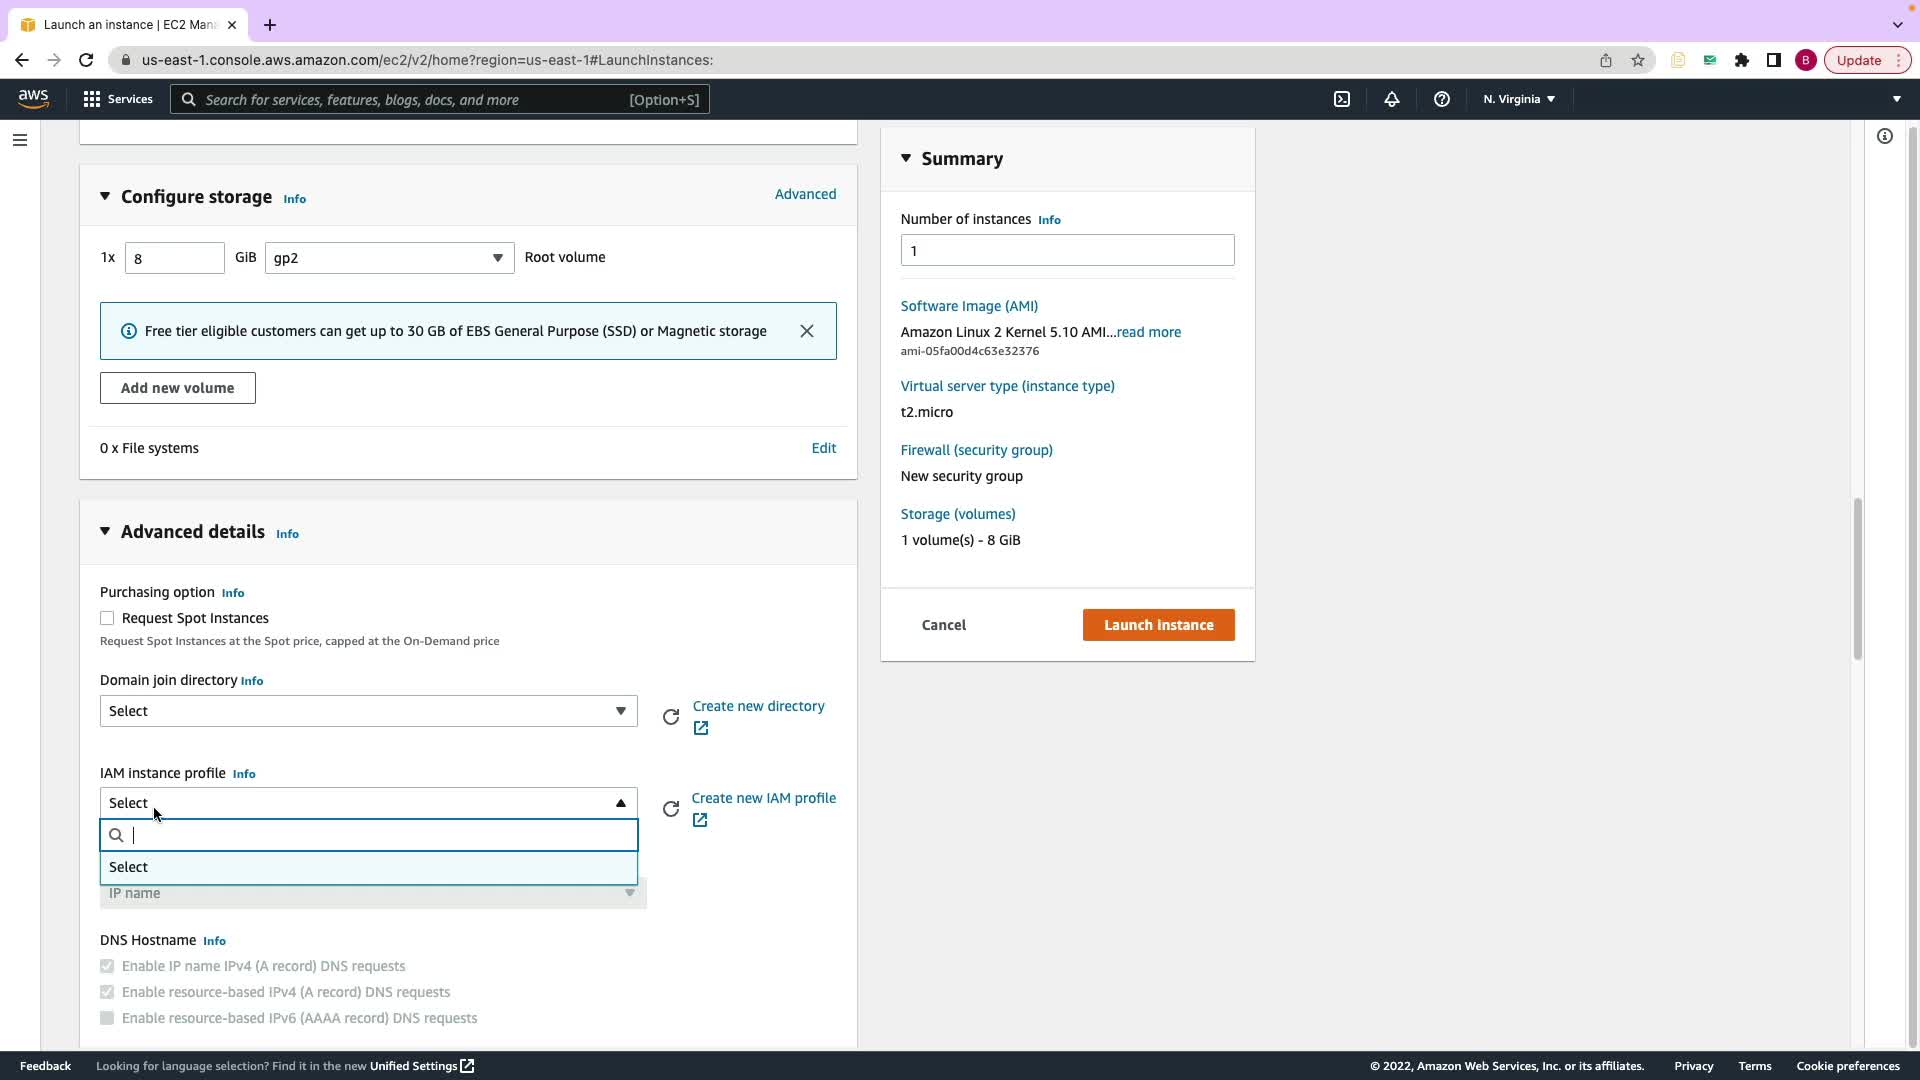Open the Domain join directory dropdown

(x=368, y=711)
